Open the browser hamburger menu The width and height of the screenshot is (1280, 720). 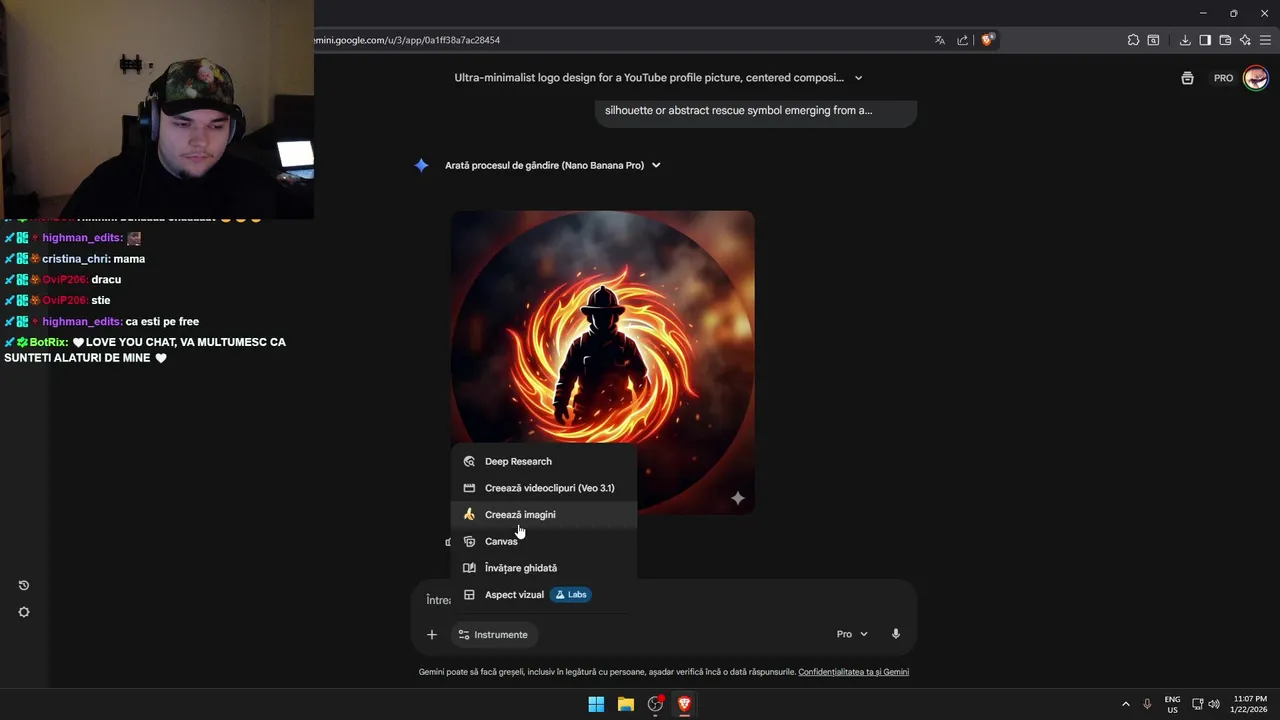point(1266,40)
